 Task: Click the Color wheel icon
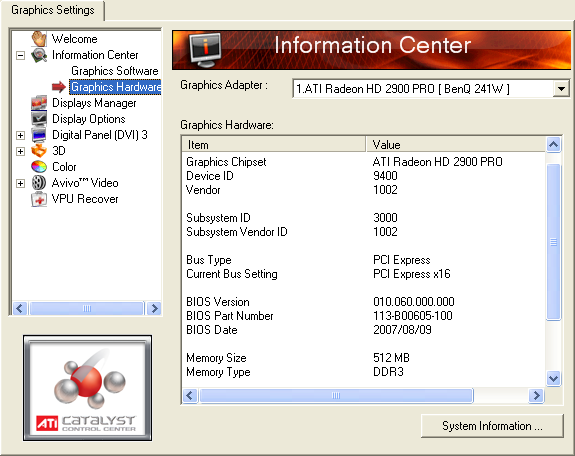(39, 167)
